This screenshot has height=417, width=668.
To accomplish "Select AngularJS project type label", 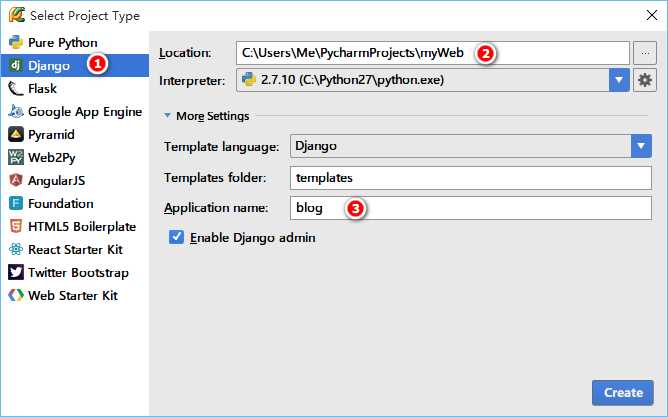I will pyautogui.click(x=56, y=181).
